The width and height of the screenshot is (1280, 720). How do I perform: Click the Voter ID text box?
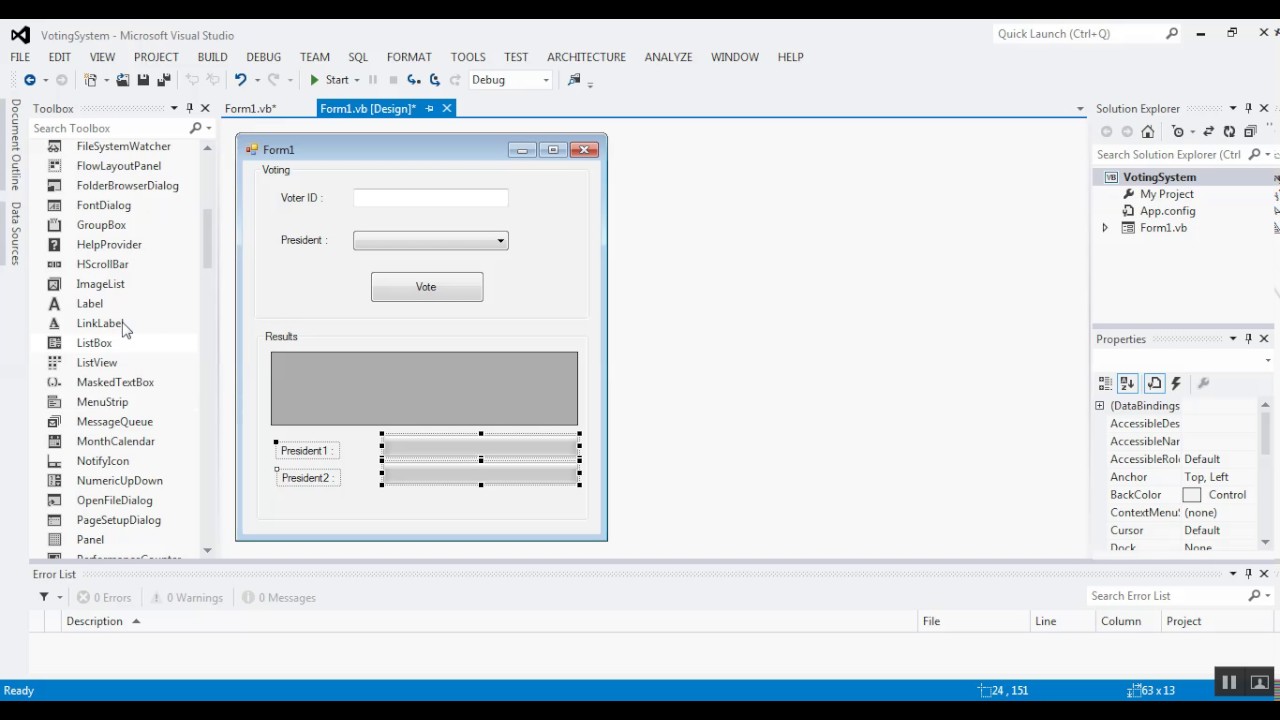tap(430, 198)
